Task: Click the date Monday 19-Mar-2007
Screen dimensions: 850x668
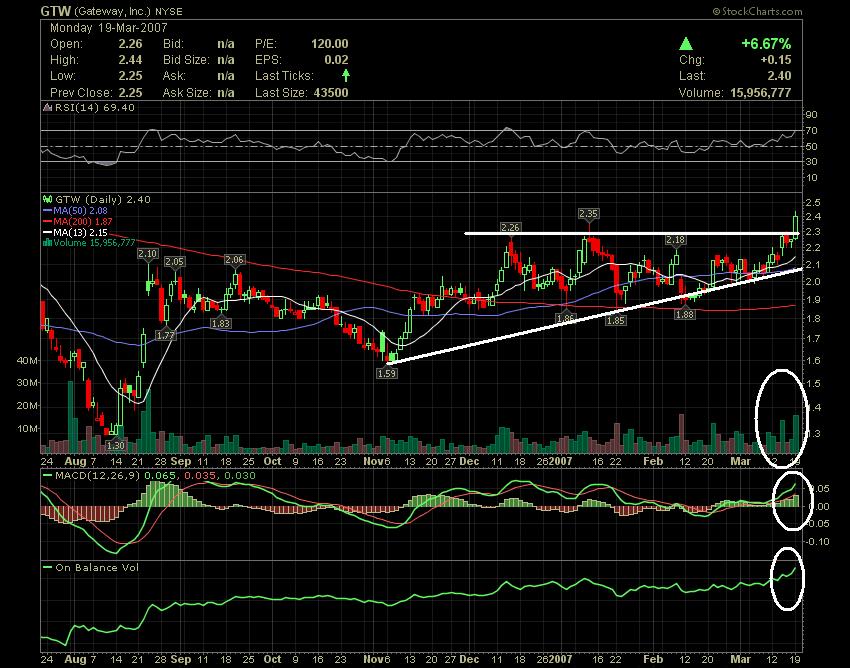Action: click(x=108, y=28)
